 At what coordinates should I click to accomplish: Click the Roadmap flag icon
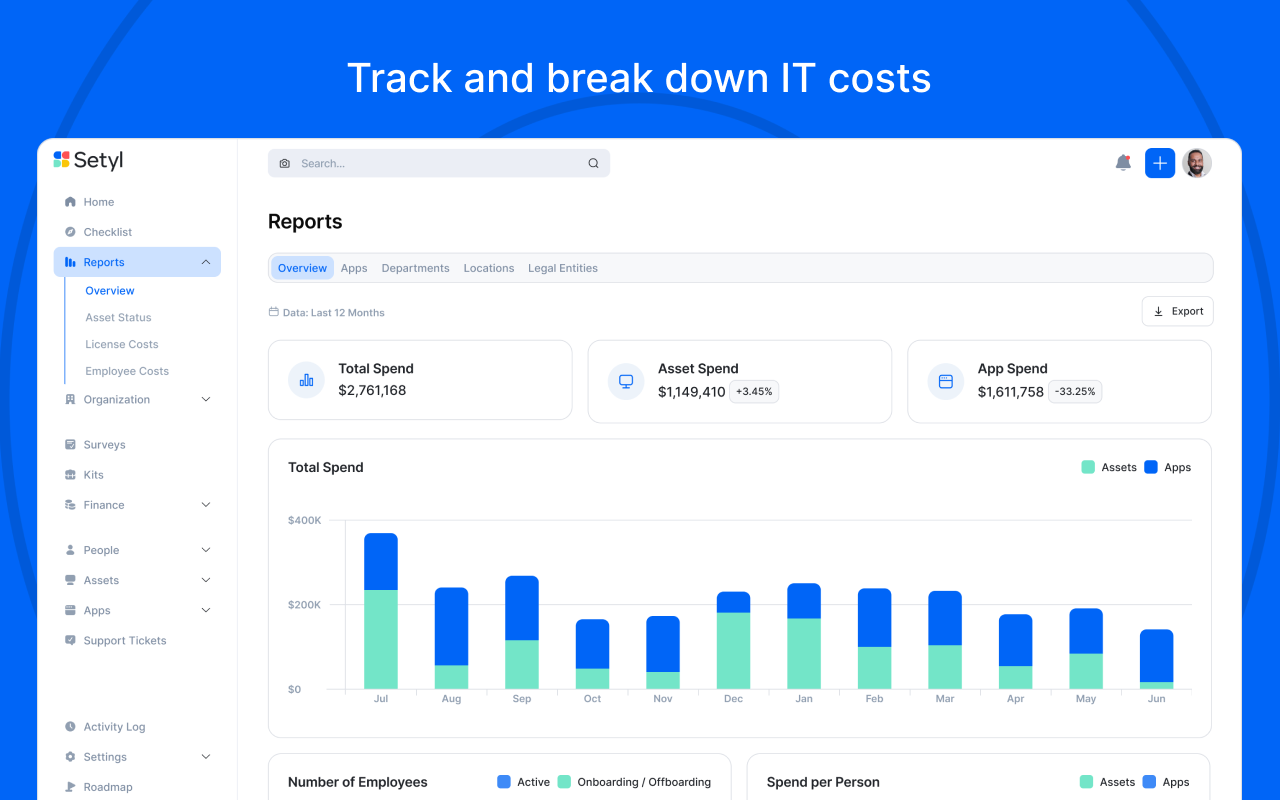pos(70,787)
